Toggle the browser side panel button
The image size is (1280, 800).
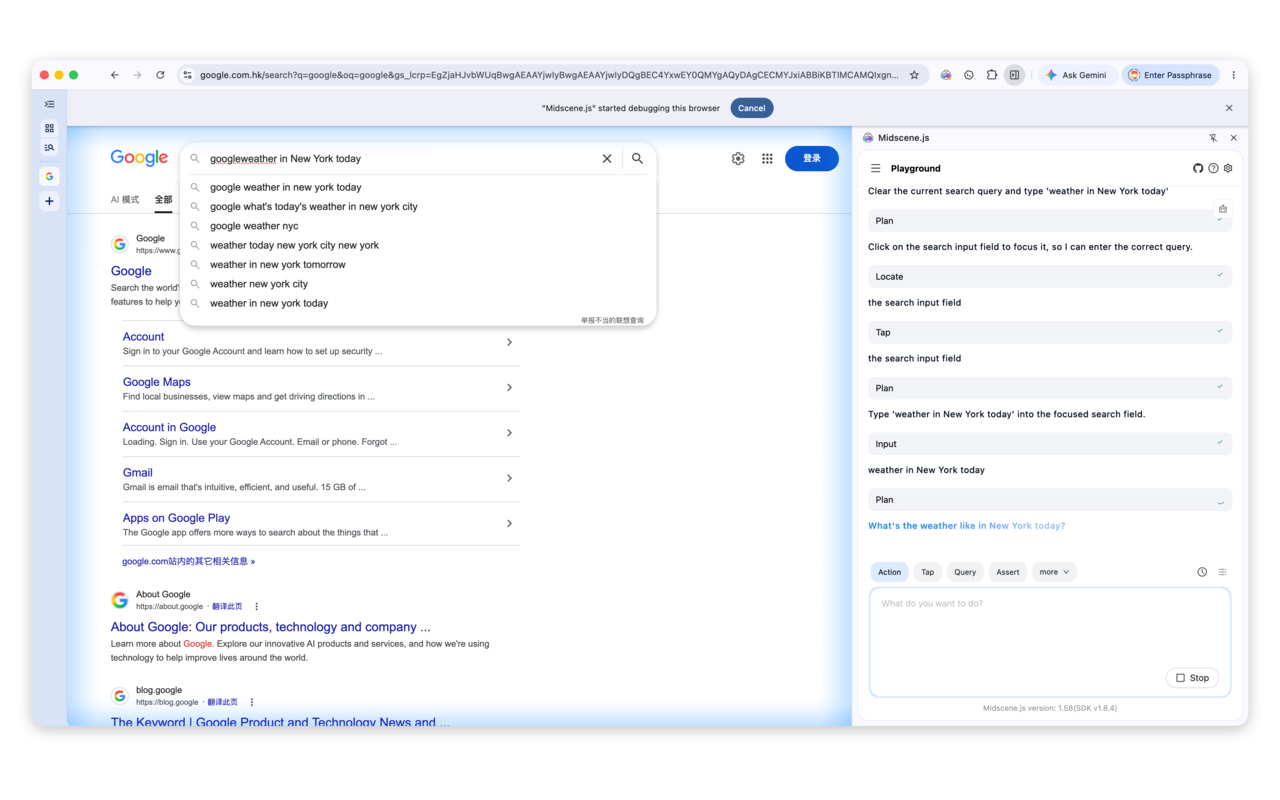(1014, 75)
